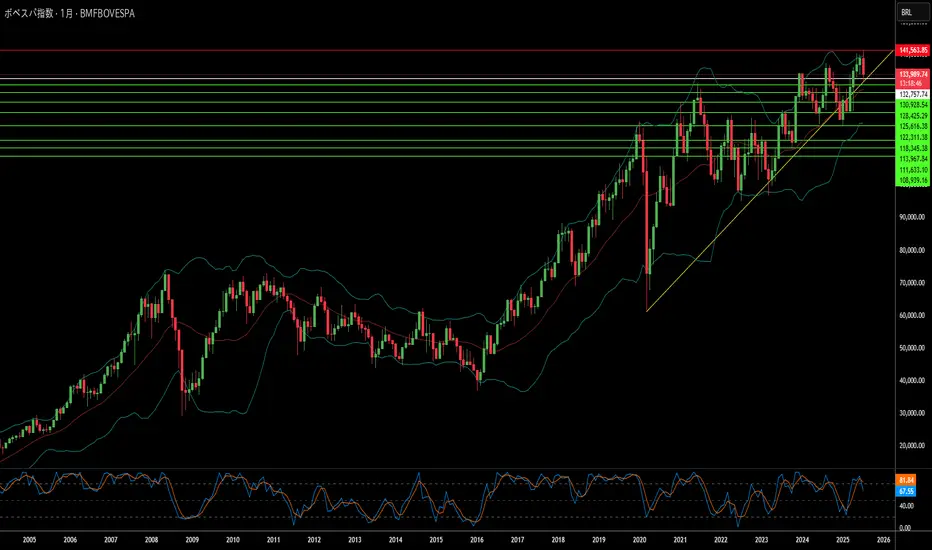
Task: Click the 2016 label on time axis
Action: pos(477,540)
